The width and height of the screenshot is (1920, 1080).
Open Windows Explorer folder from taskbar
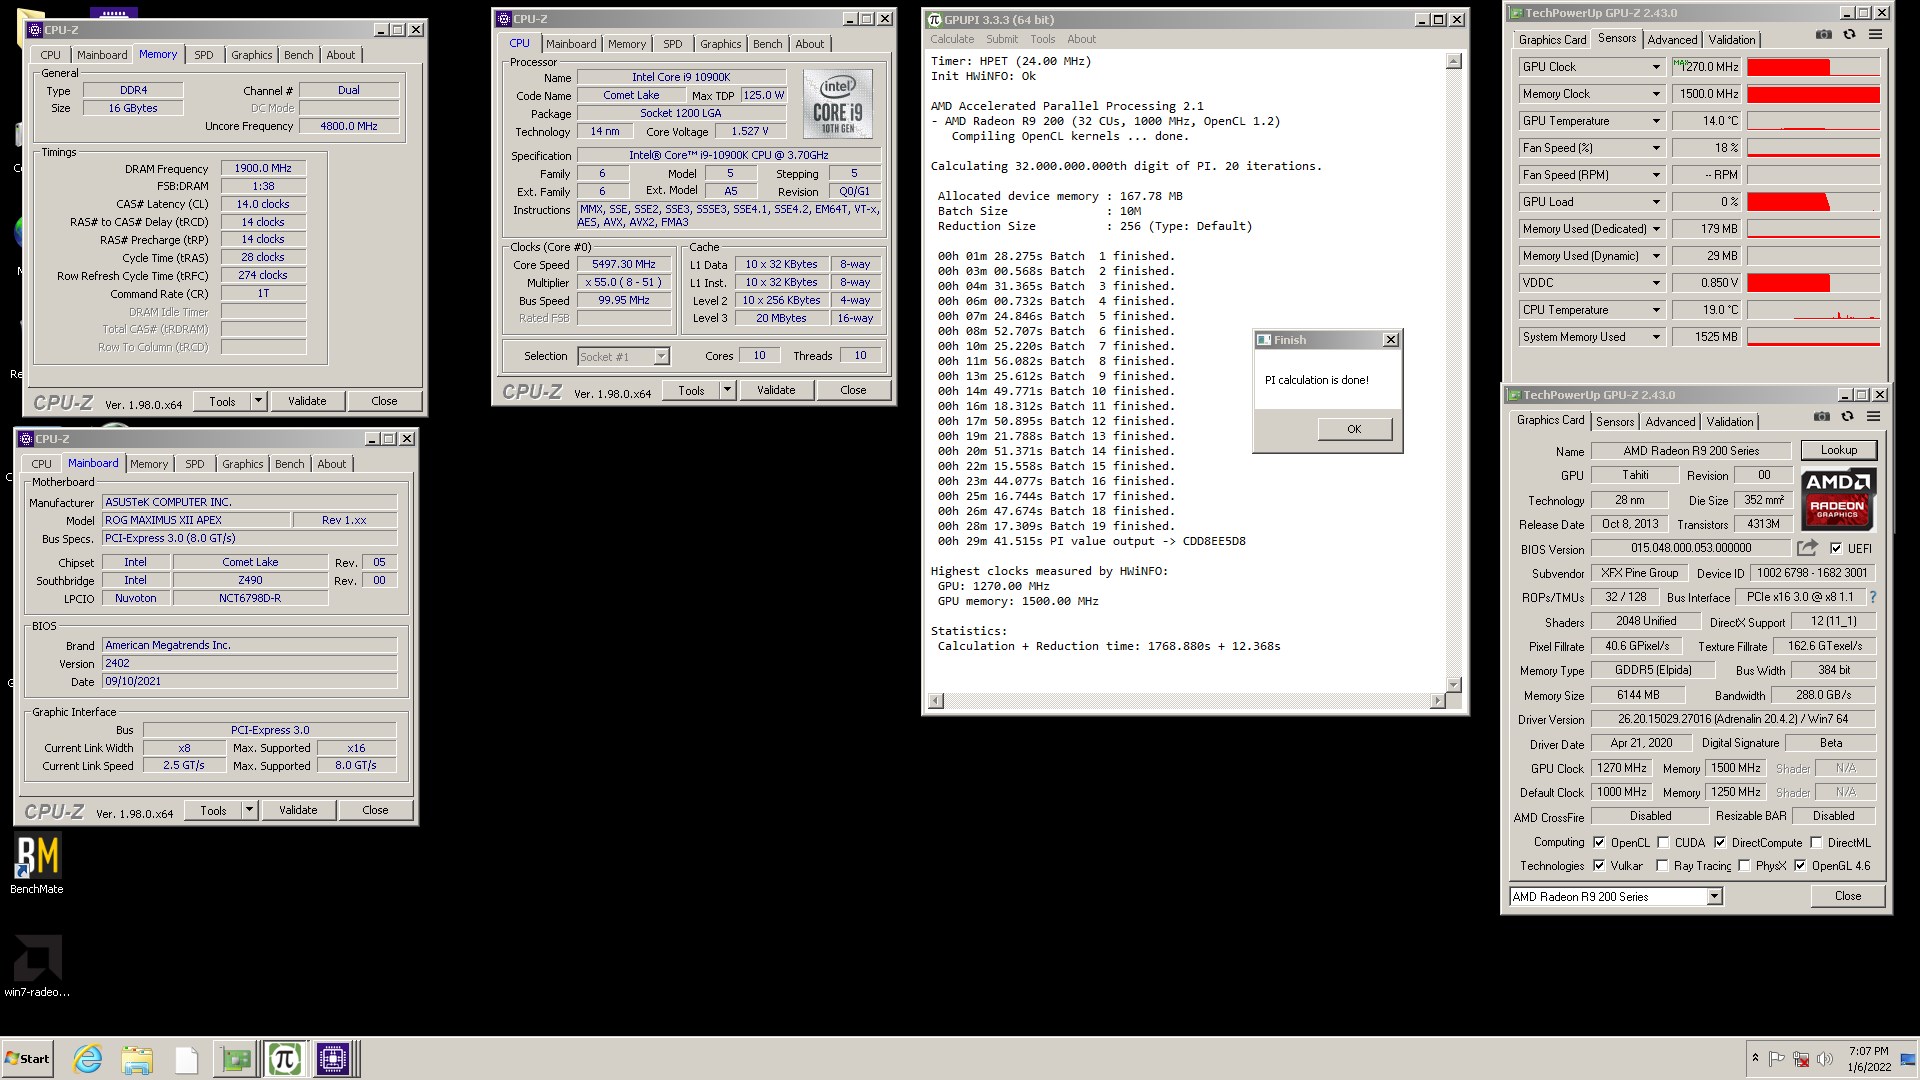(137, 1059)
